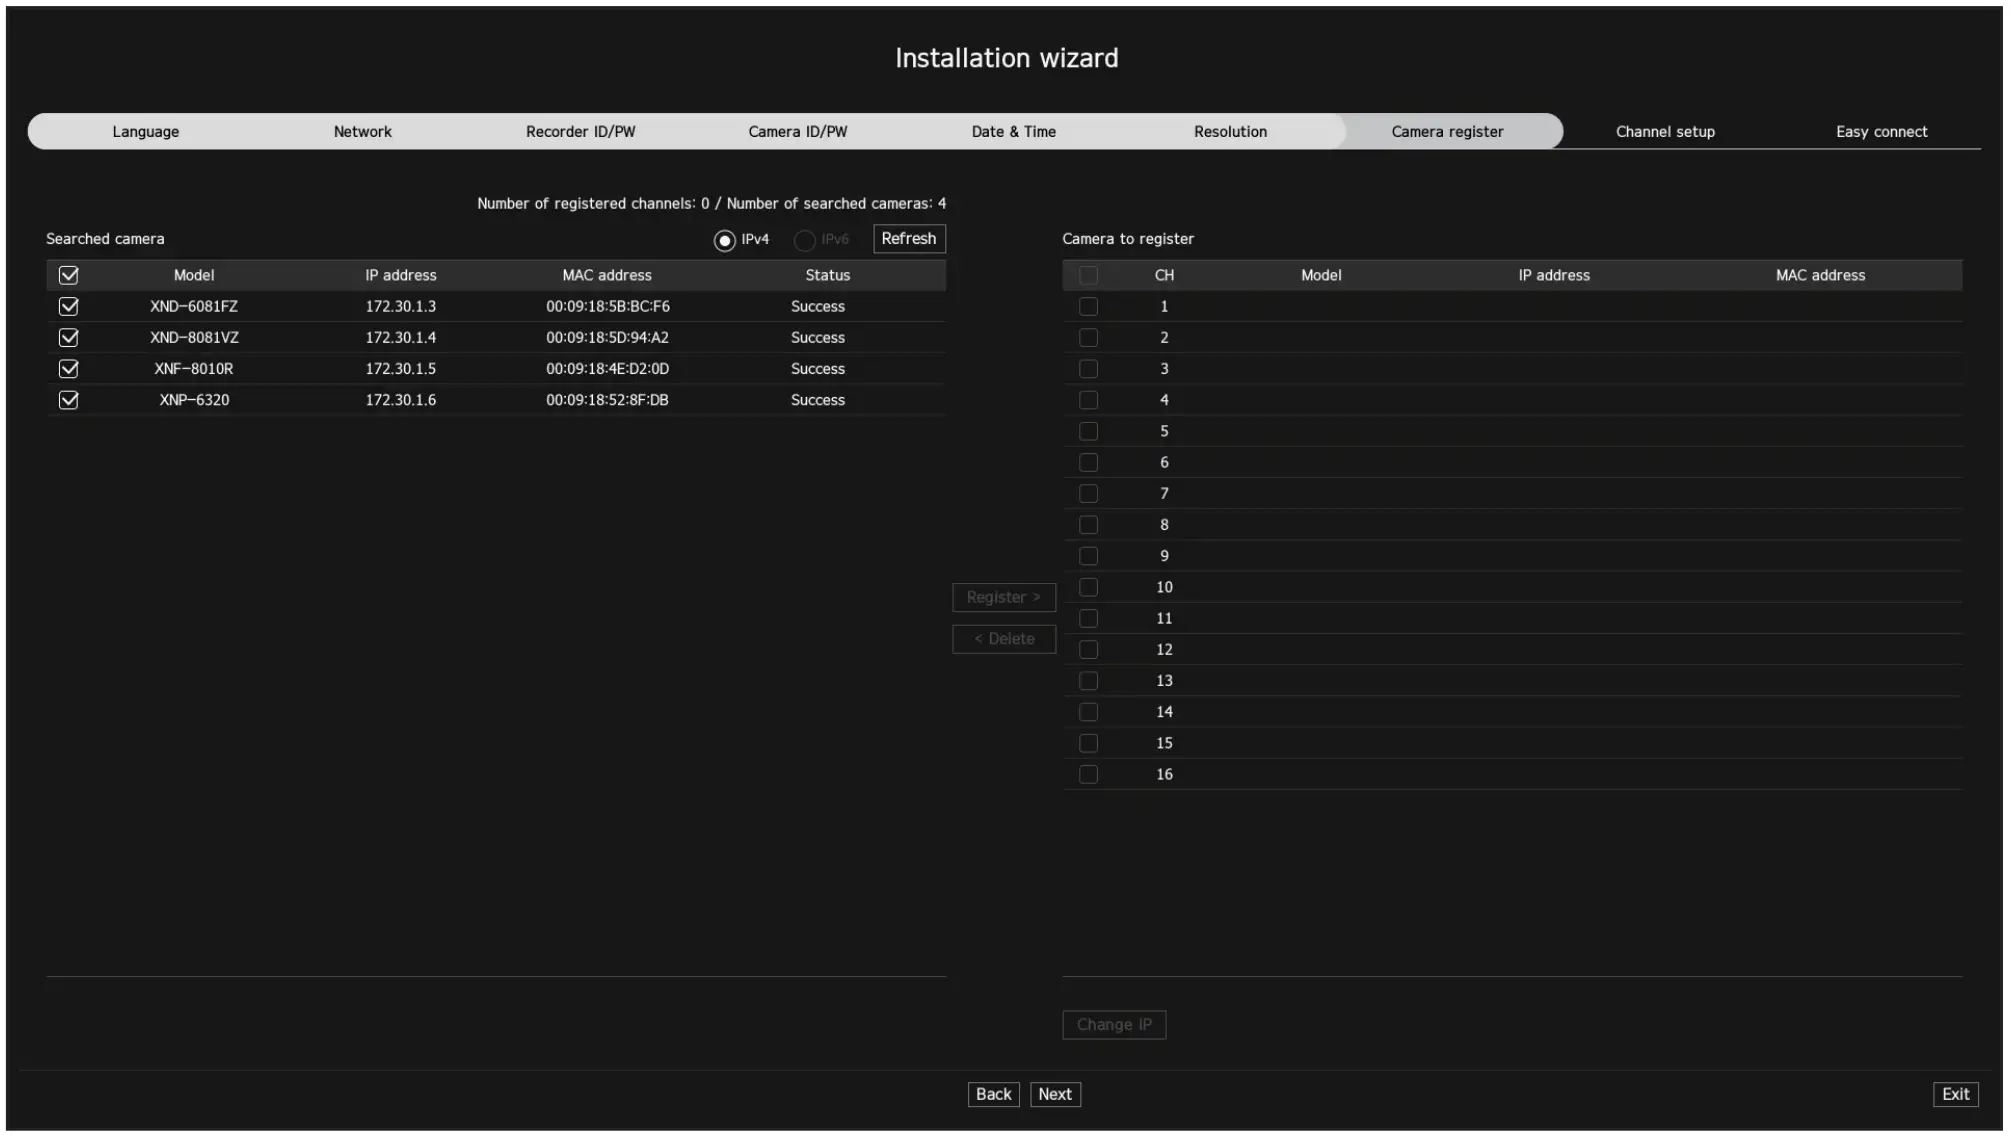Toggle the XNF-8010R camera checkbox
This screenshot has height=1141, width=2011.
tap(68, 368)
